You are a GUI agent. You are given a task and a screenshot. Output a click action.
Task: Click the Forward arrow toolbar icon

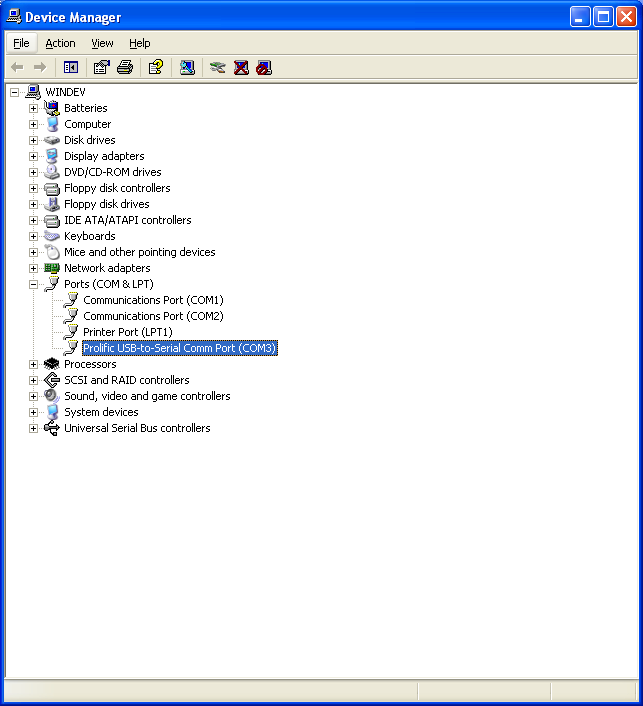click(40, 68)
